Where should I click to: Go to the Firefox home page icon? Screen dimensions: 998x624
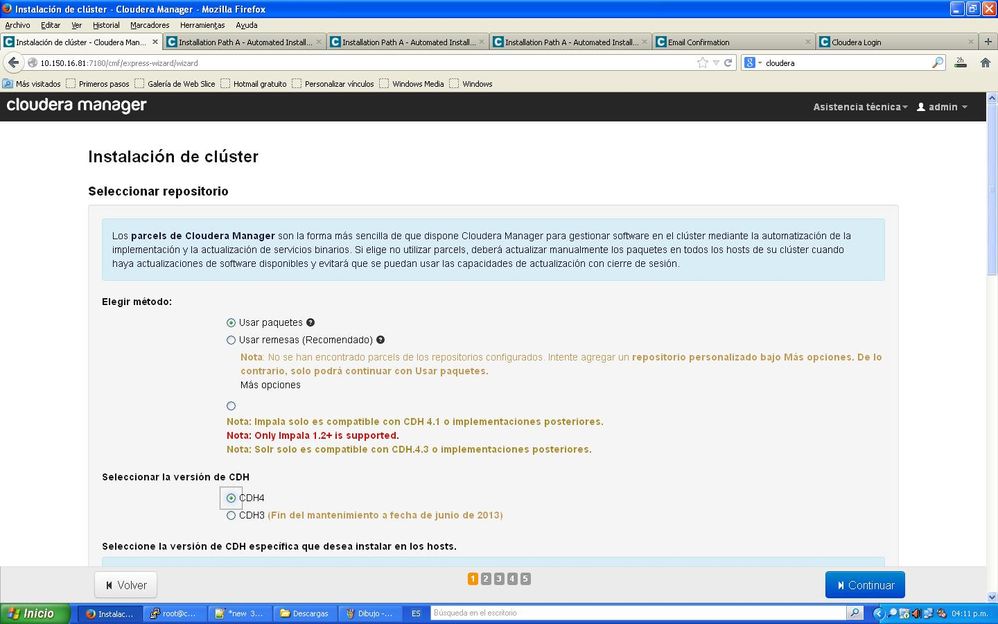pos(985,62)
